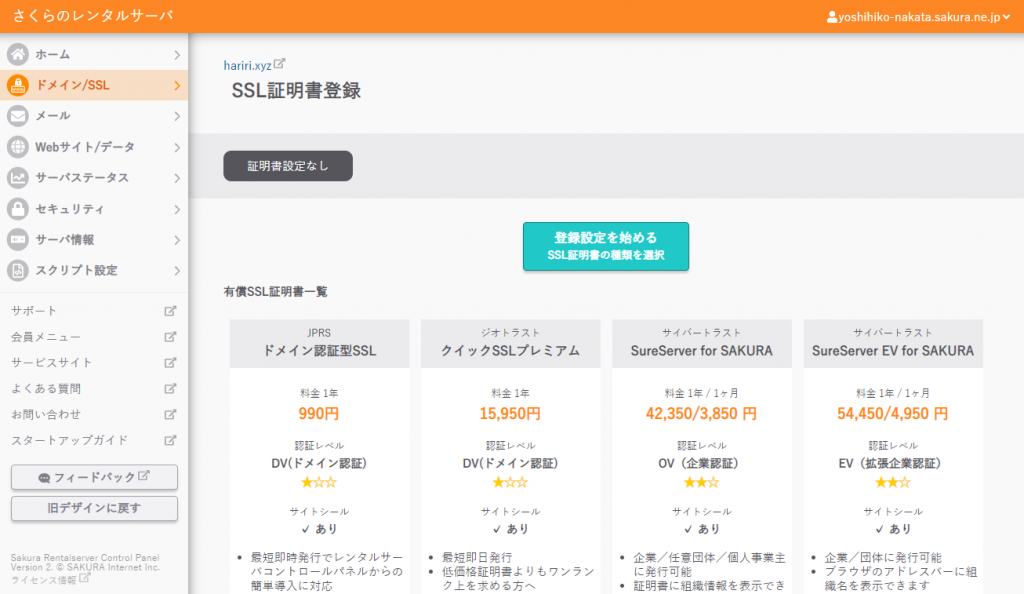Open the hariri.xyz link
1024x594 pixels.
[x=248, y=65]
